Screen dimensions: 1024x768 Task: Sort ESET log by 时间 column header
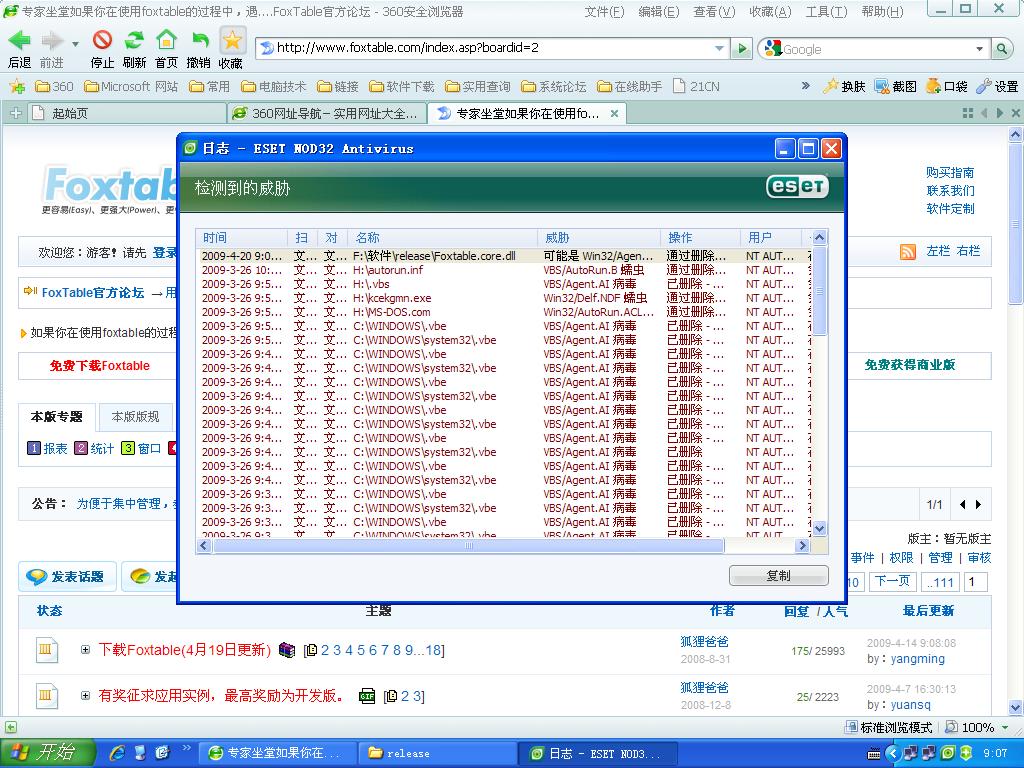[x=242, y=238]
